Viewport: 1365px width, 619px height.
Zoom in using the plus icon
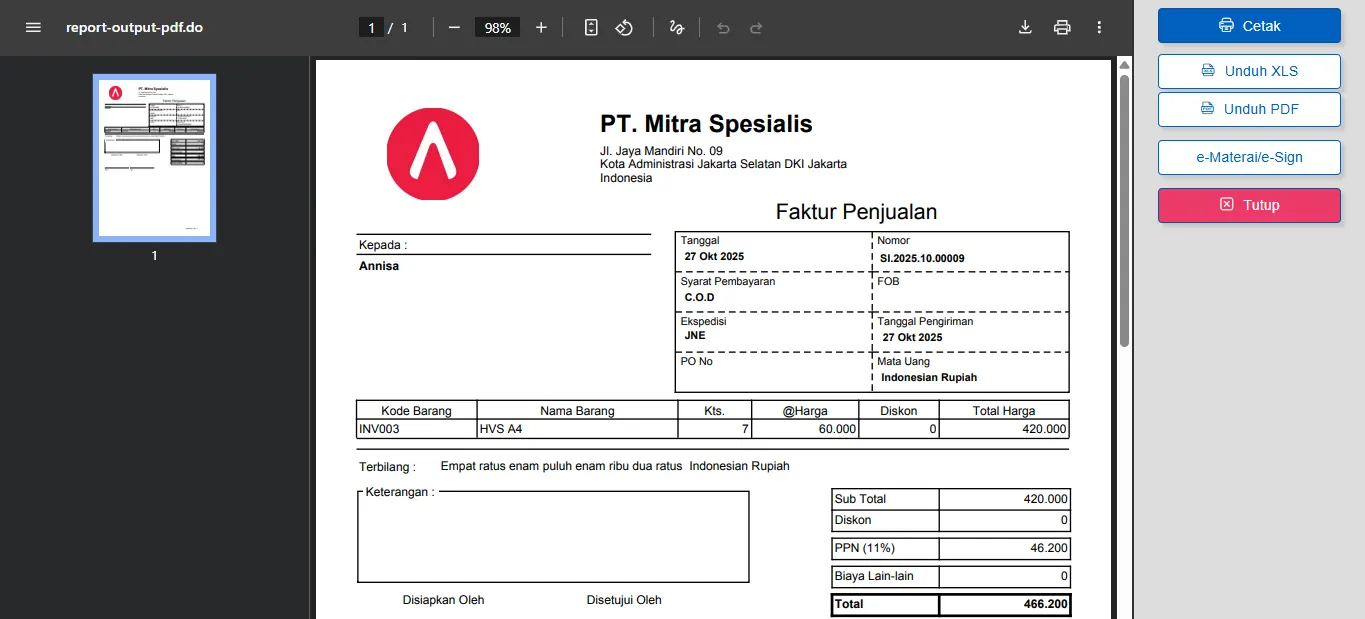click(x=541, y=27)
